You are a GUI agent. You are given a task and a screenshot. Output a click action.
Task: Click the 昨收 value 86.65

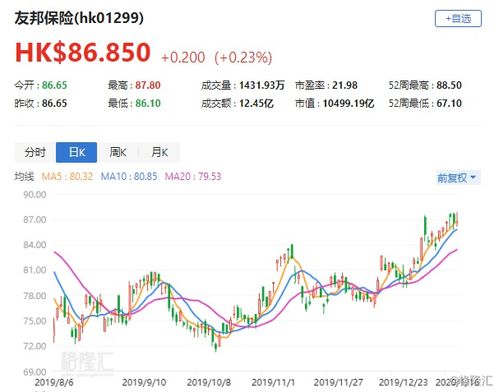pyautogui.click(x=54, y=103)
